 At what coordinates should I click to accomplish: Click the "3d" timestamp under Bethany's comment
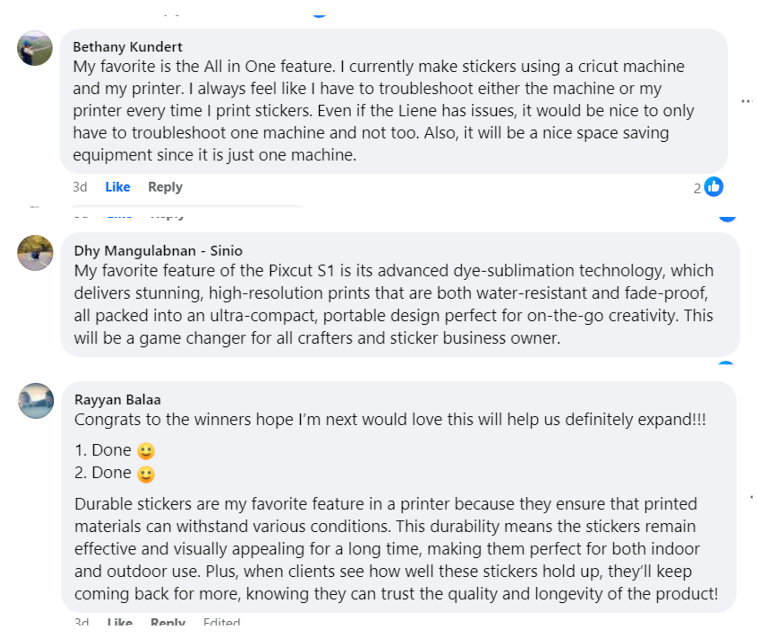tap(80, 187)
